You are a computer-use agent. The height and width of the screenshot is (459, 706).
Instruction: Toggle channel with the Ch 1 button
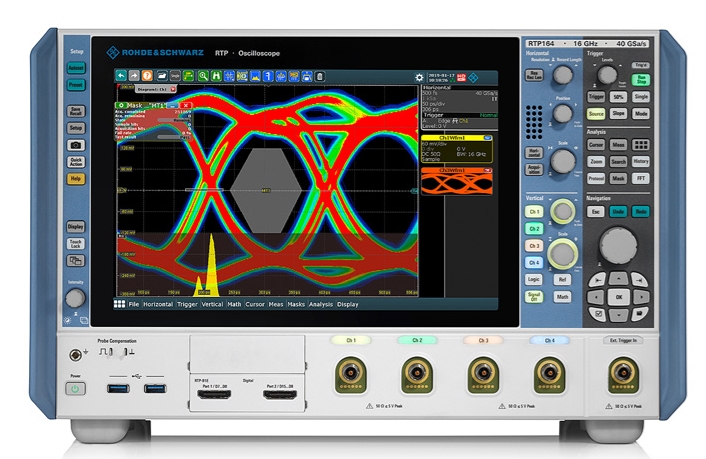pos(535,213)
